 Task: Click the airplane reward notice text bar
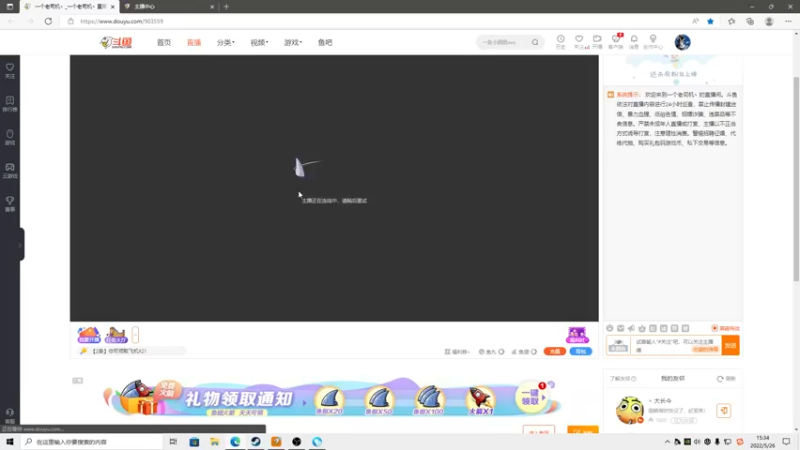pyautogui.click(x=133, y=351)
